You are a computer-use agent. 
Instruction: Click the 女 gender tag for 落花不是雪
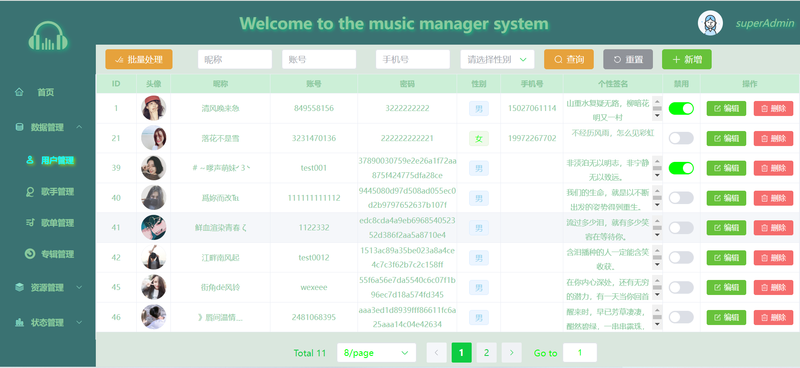pyautogui.click(x=479, y=138)
